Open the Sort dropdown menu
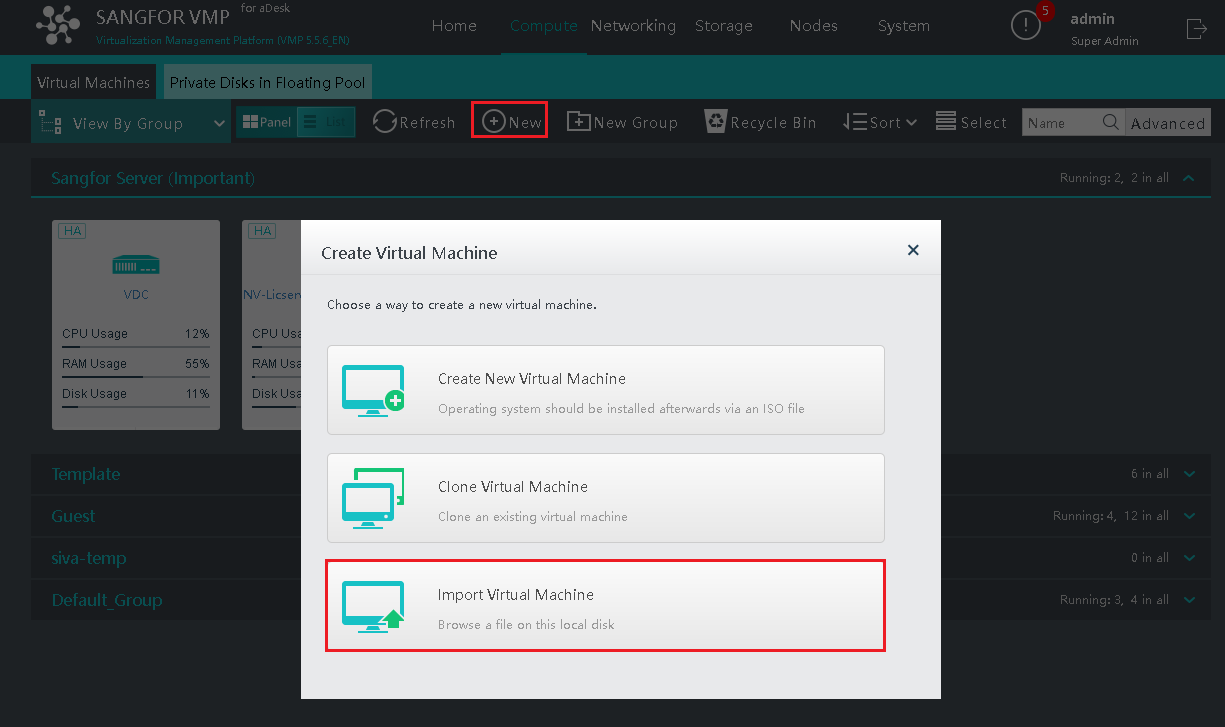The height and width of the screenshot is (727, 1225). point(880,122)
